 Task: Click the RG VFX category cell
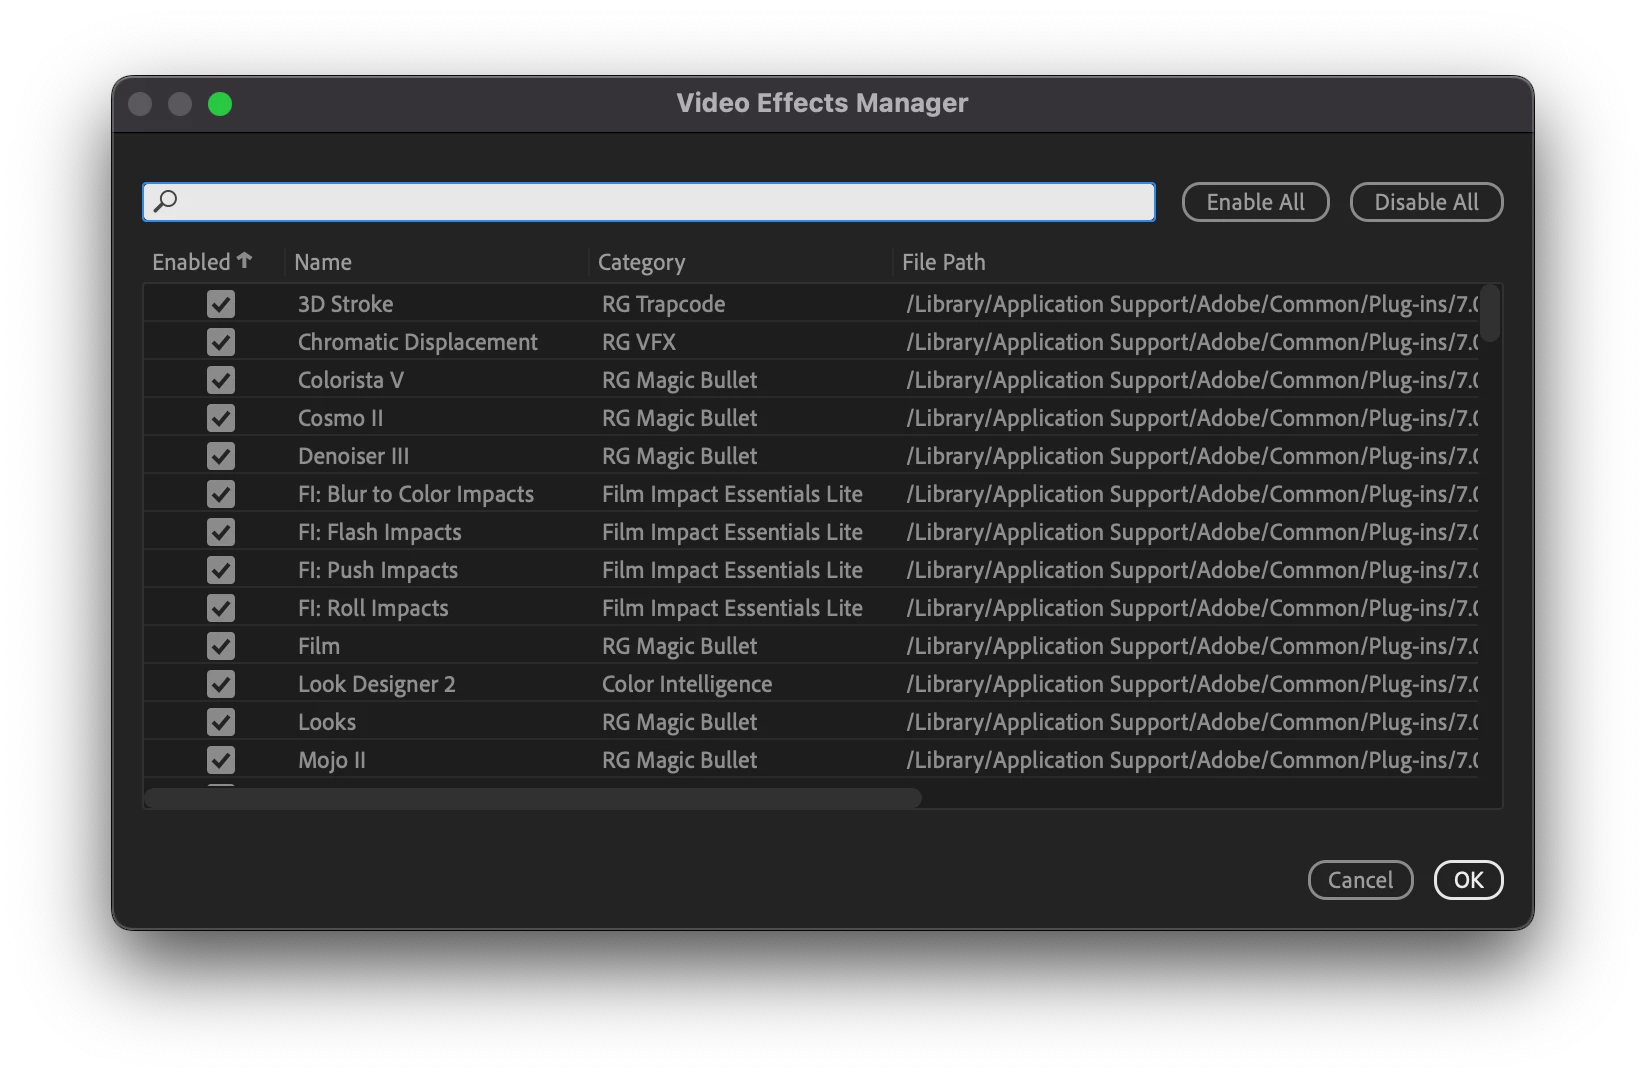[638, 342]
